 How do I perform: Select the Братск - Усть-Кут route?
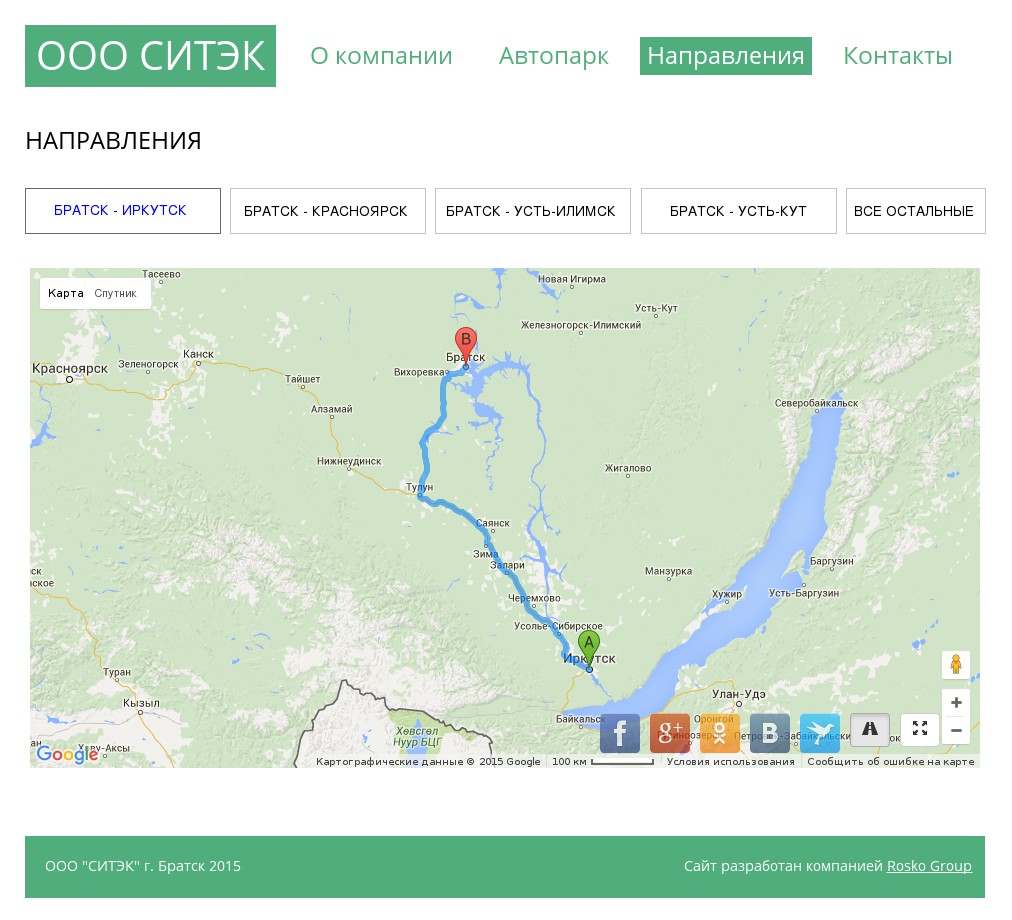pos(738,210)
